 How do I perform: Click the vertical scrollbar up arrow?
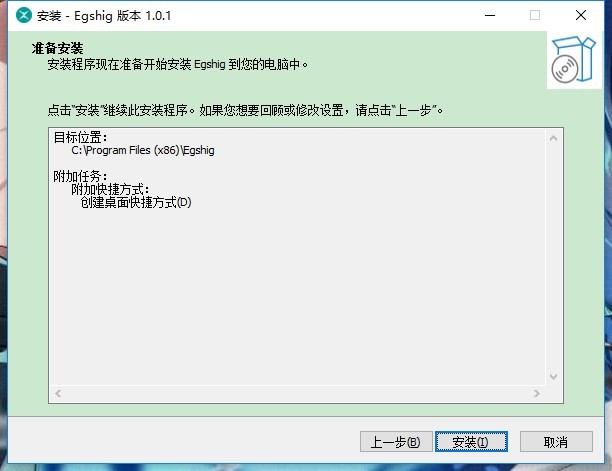(553, 138)
